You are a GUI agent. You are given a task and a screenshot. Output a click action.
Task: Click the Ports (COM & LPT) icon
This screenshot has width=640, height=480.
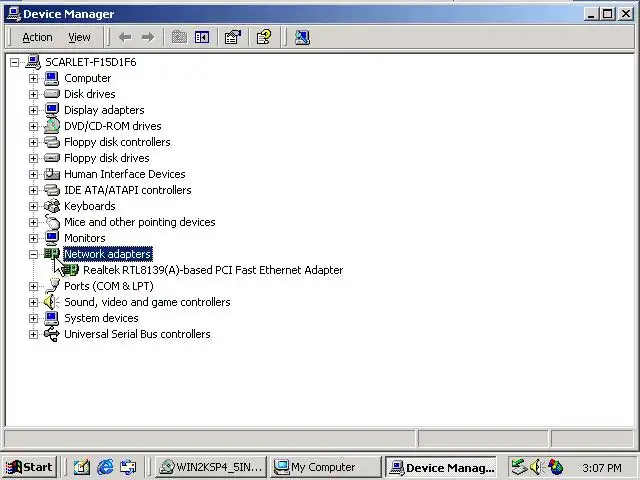click(x=52, y=286)
